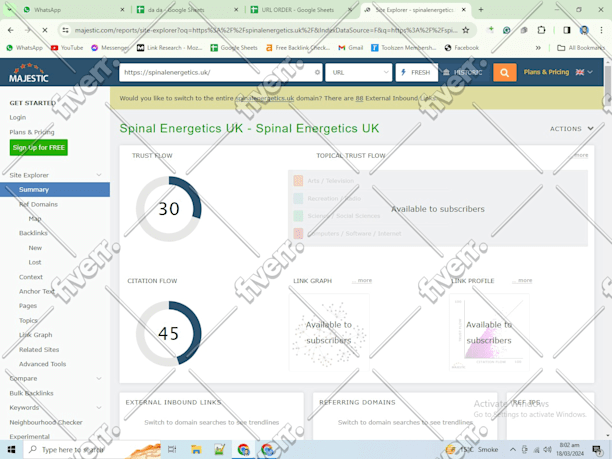Open Task View in taskbar
Screen dimensions: 612x459
coord(172,450)
